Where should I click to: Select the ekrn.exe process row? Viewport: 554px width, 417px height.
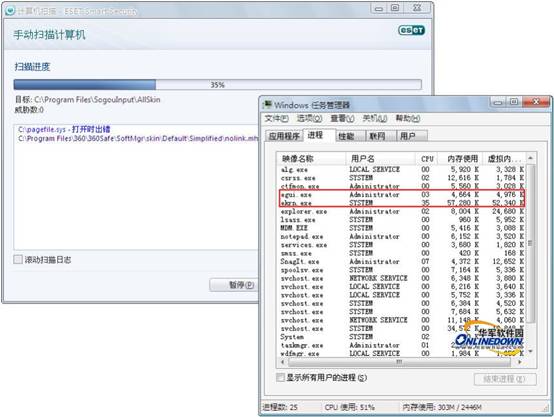pyautogui.click(x=402, y=203)
